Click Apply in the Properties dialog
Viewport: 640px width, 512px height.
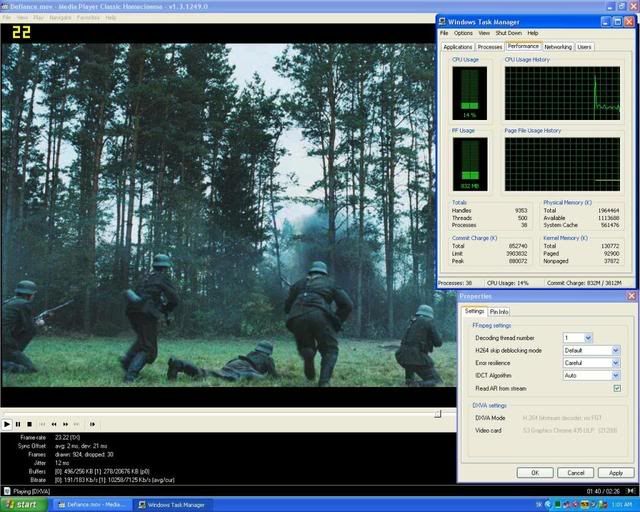616,473
